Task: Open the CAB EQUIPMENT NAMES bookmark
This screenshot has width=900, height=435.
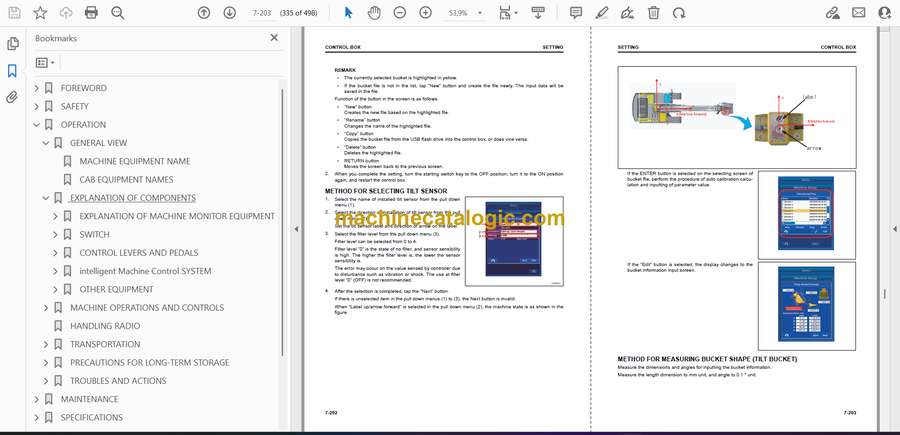Action: [126, 180]
